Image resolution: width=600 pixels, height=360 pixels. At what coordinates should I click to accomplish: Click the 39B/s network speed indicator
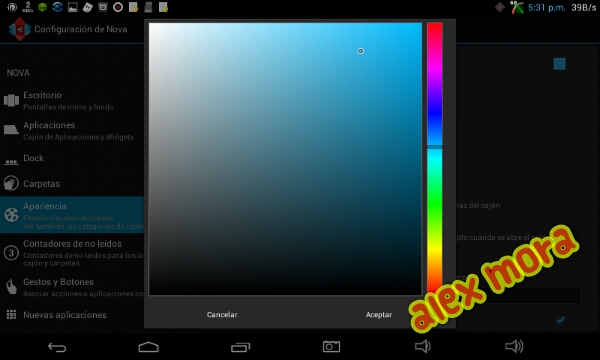pos(584,8)
